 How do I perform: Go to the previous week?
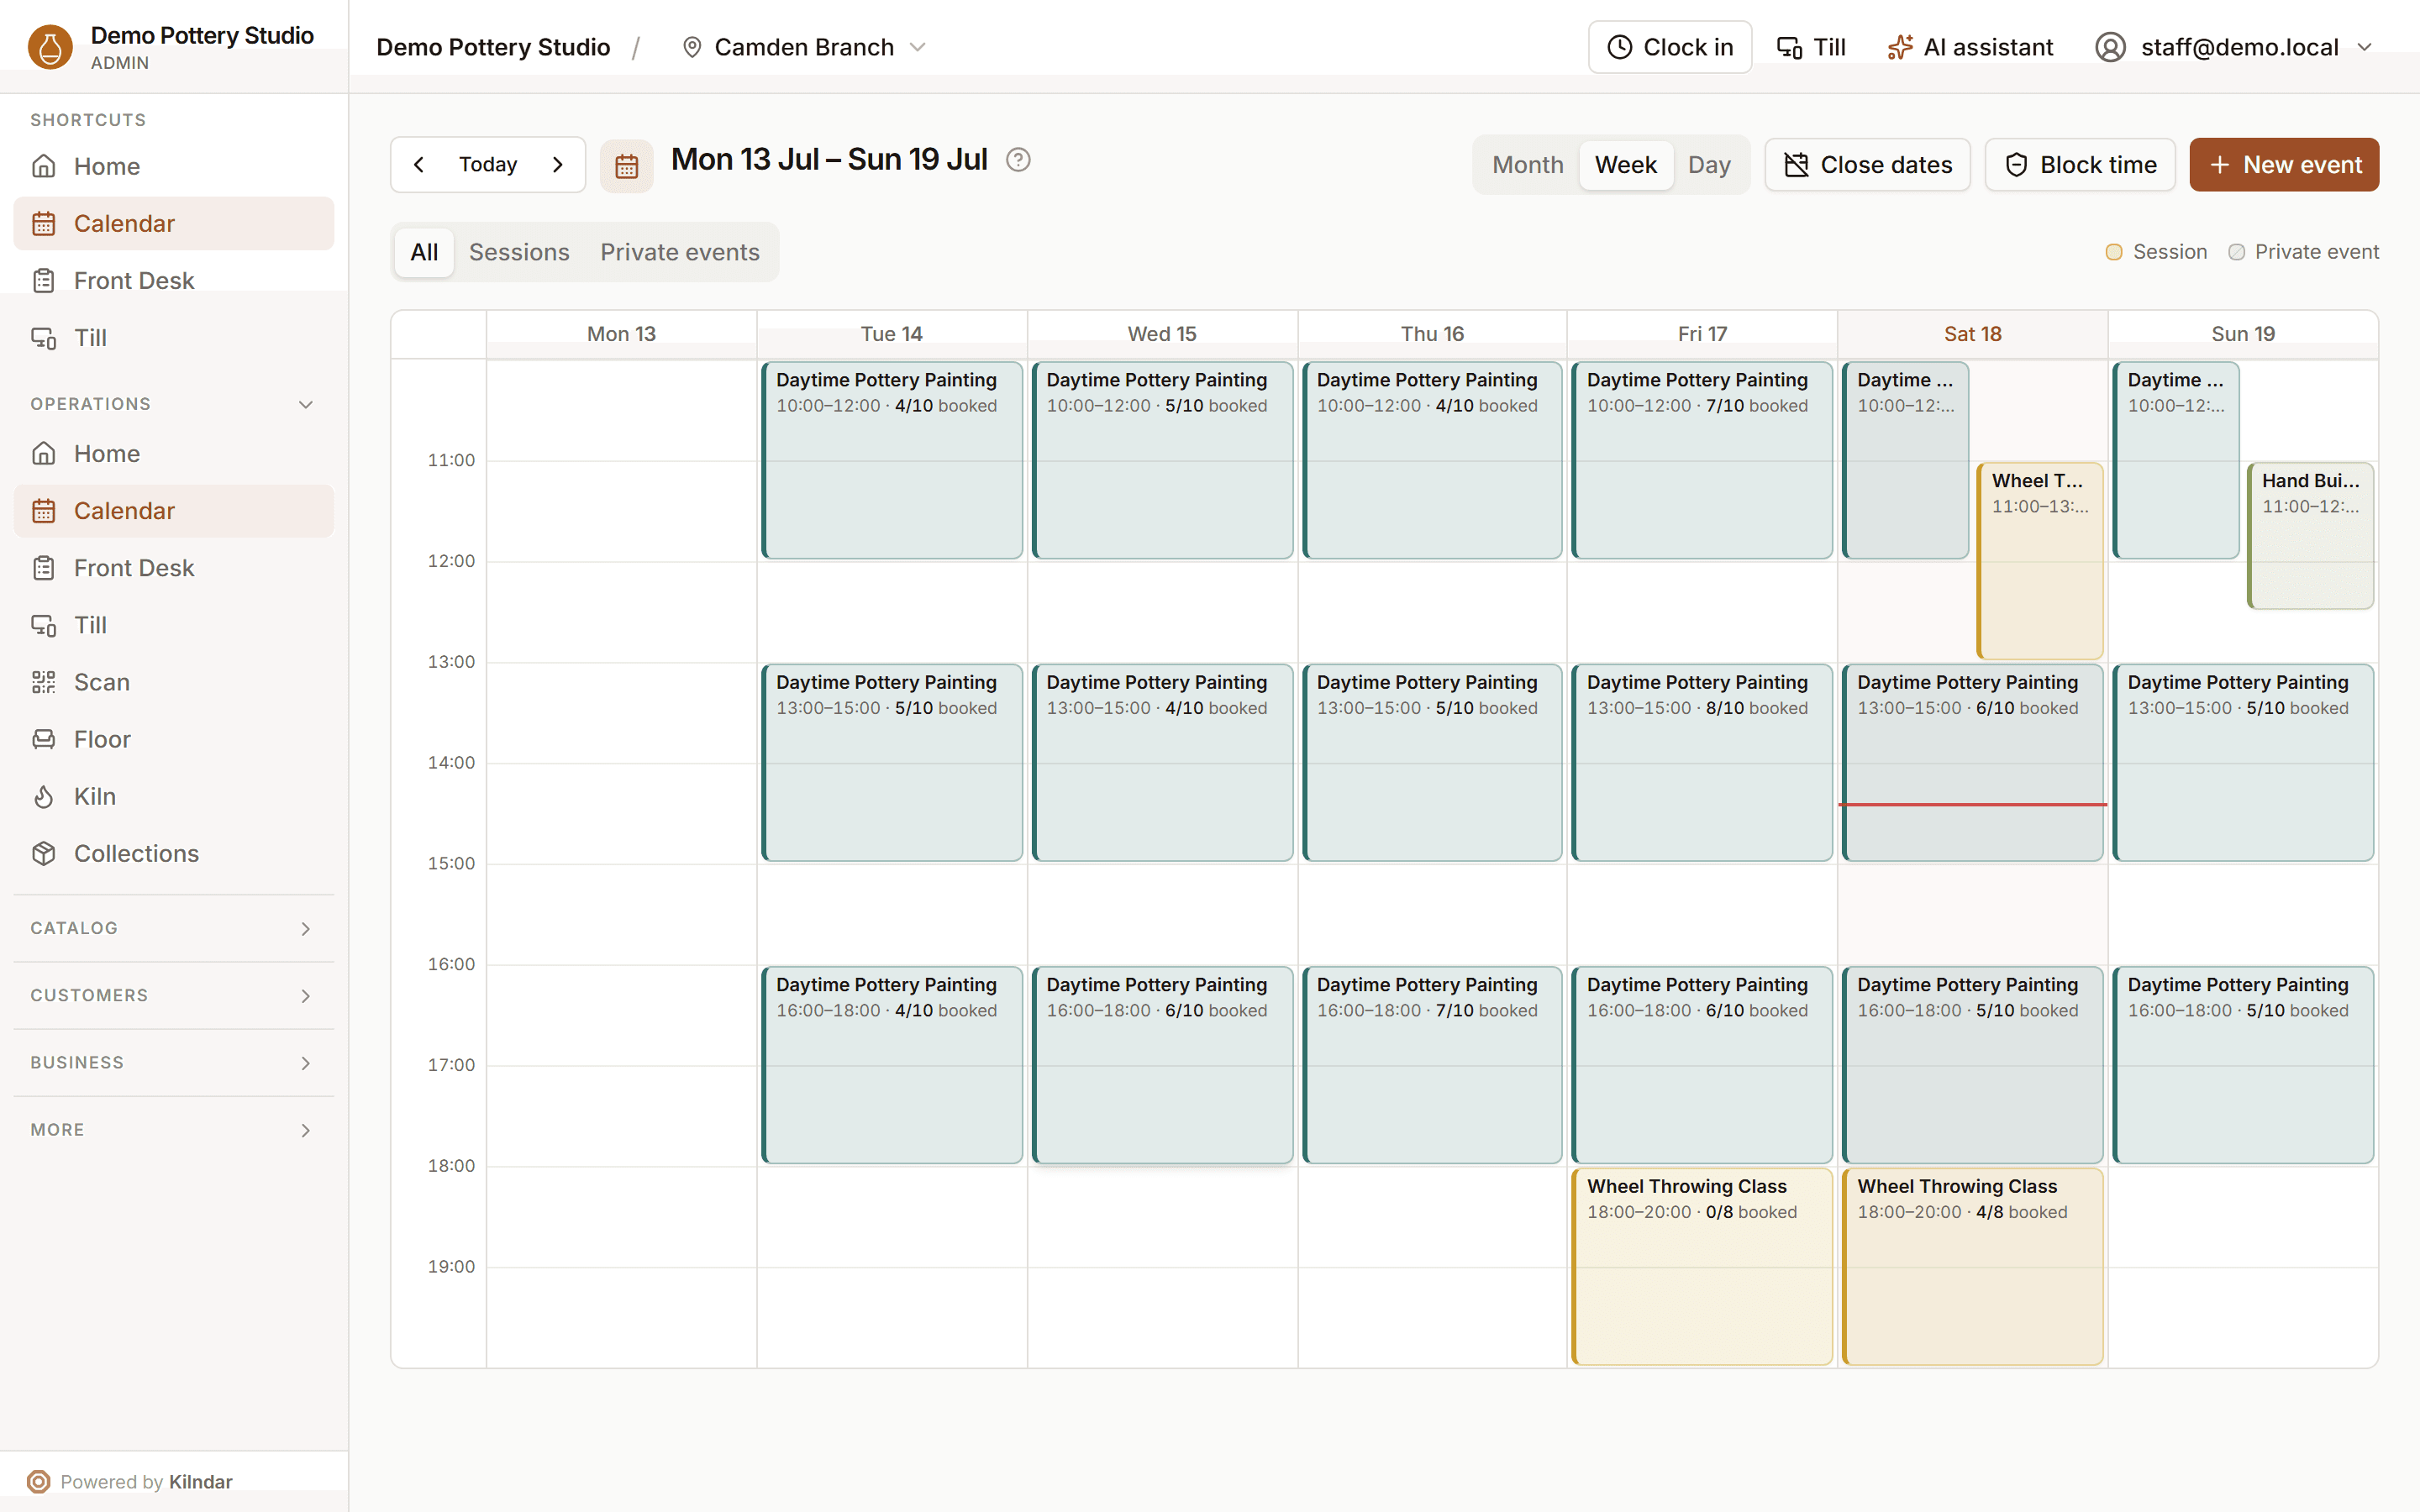(419, 164)
